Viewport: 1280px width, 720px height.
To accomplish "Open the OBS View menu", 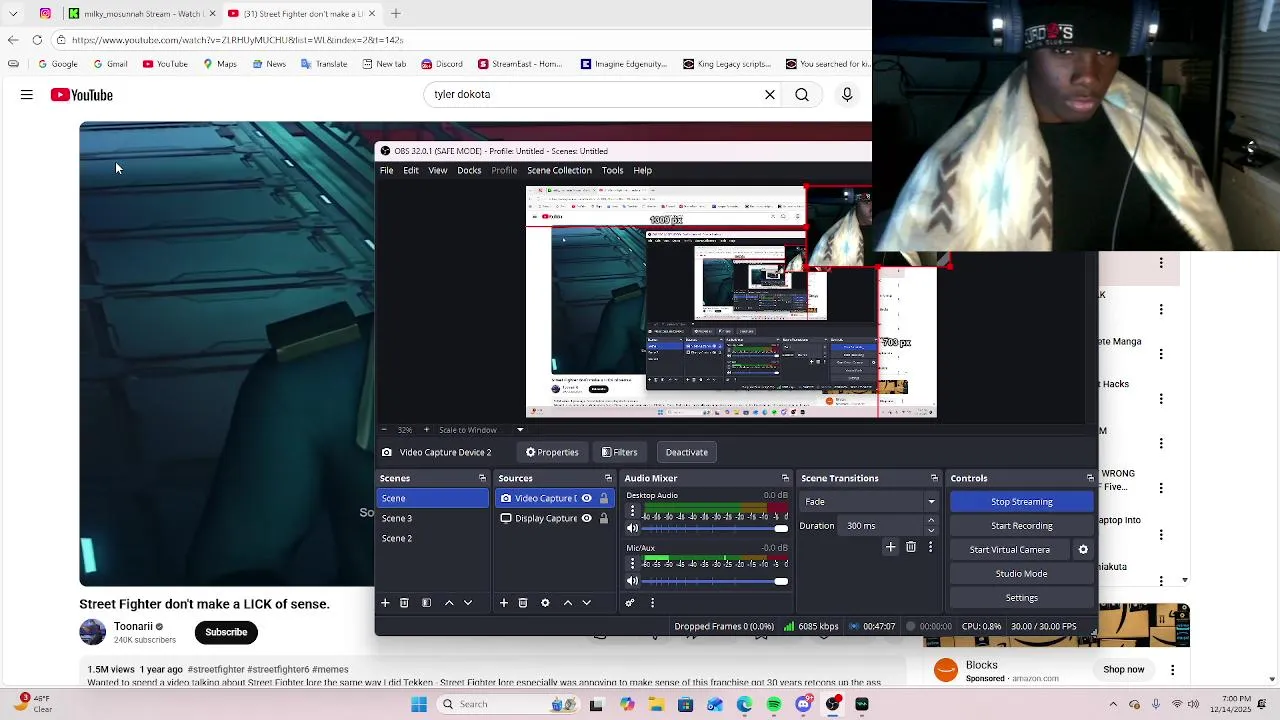I will pos(438,171).
